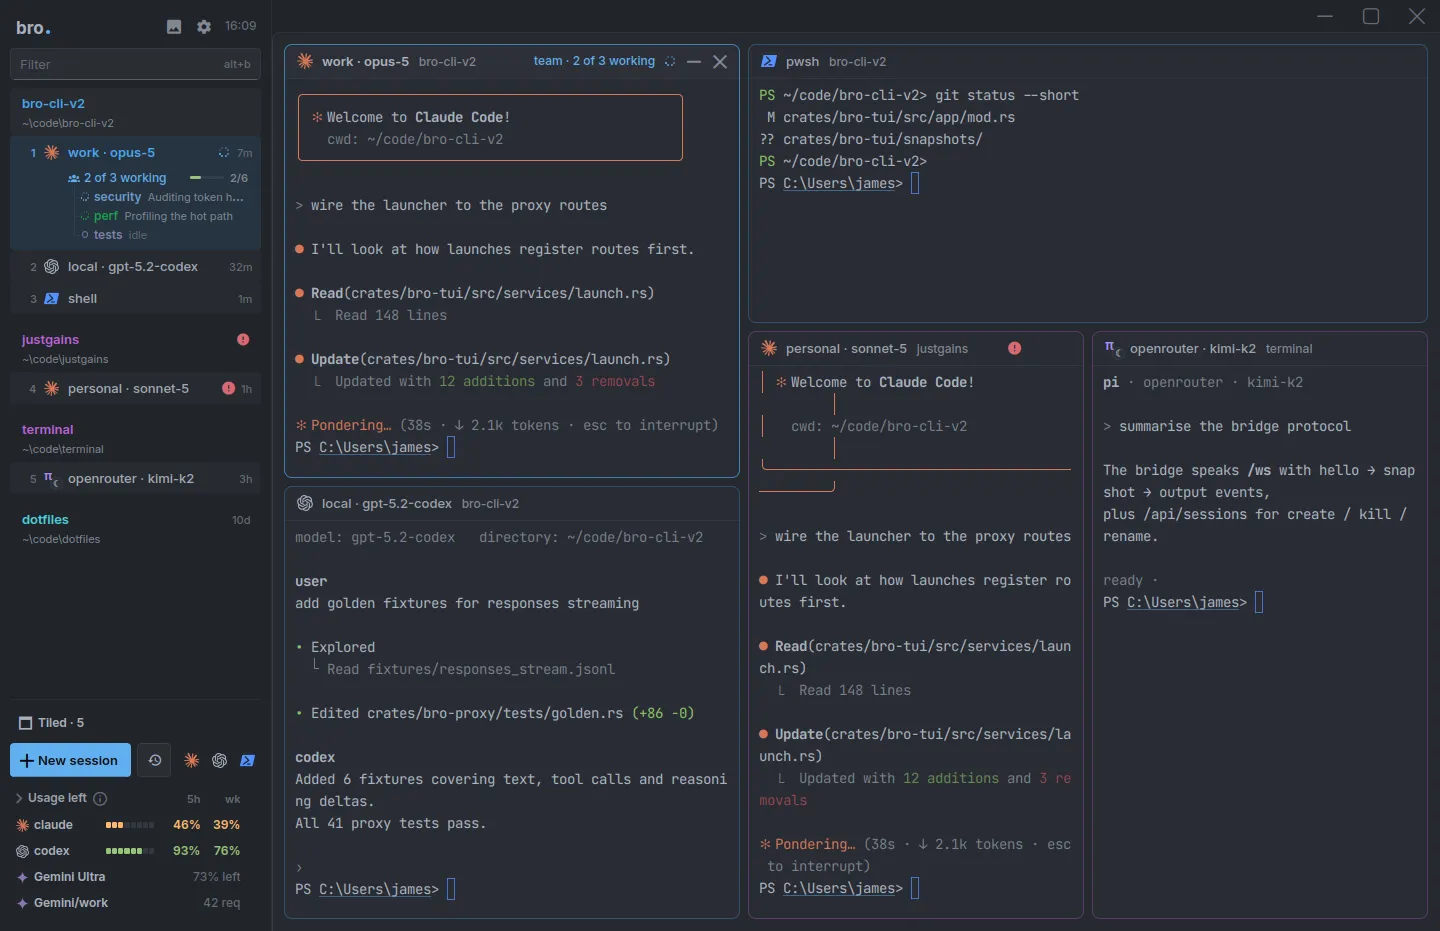Viewport: 1440px width, 931px height.
Task: Expand the Usage left section chevron
Action: click(19, 799)
